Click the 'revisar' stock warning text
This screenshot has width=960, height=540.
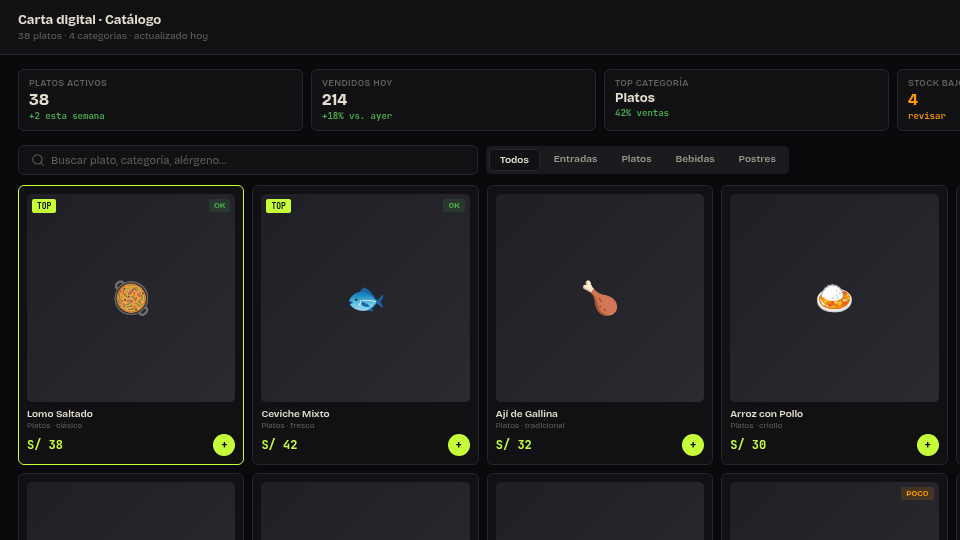(x=927, y=116)
